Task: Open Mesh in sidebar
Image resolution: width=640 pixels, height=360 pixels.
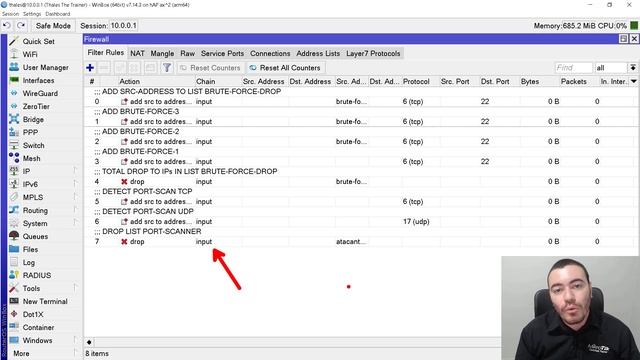Action: 31,158
